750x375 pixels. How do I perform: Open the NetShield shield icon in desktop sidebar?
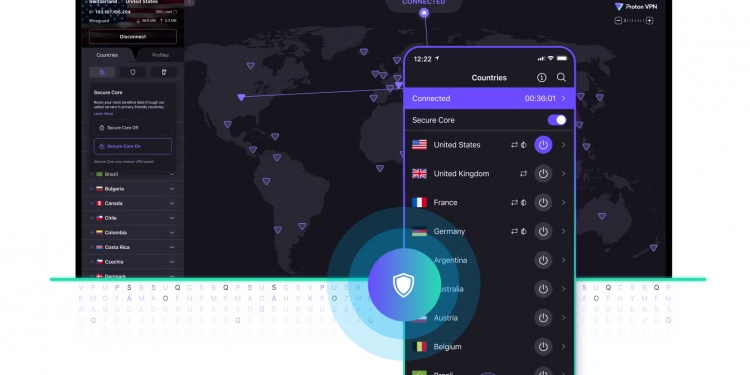click(x=132, y=72)
